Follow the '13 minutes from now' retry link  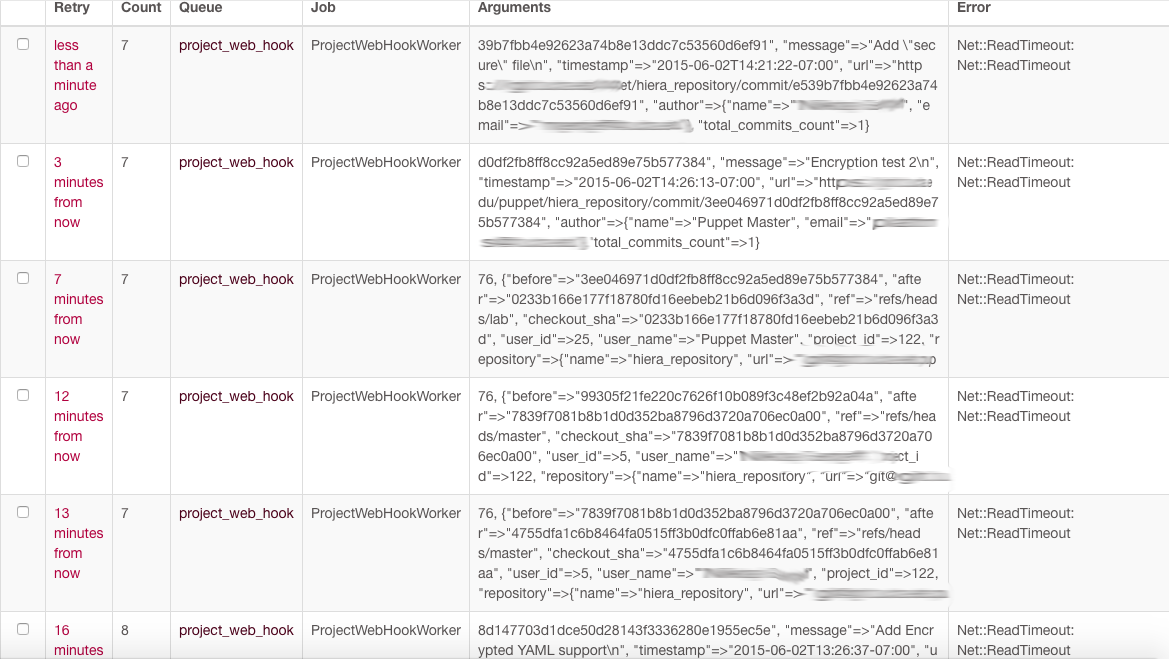tap(78, 543)
